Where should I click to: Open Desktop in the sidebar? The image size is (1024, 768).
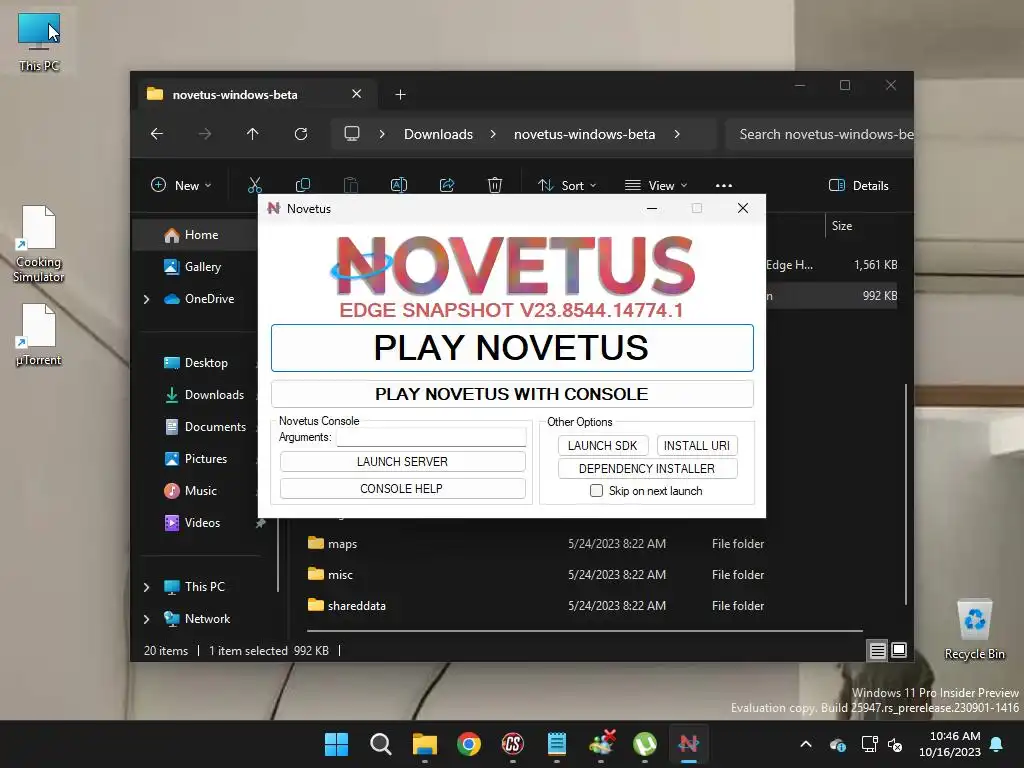click(x=206, y=362)
